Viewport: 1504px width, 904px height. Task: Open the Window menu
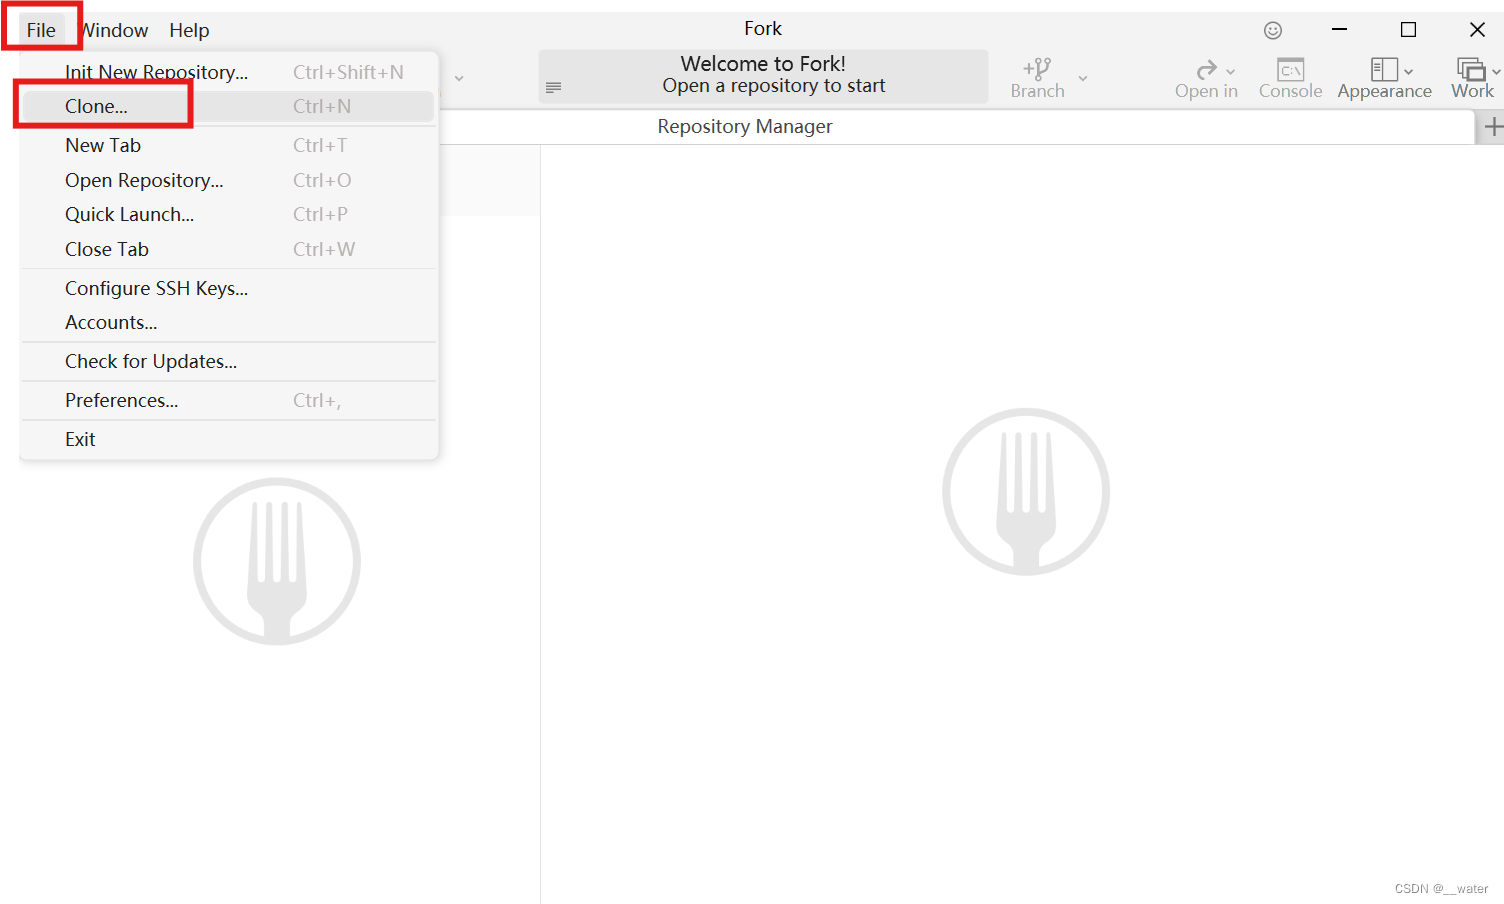click(x=114, y=30)
